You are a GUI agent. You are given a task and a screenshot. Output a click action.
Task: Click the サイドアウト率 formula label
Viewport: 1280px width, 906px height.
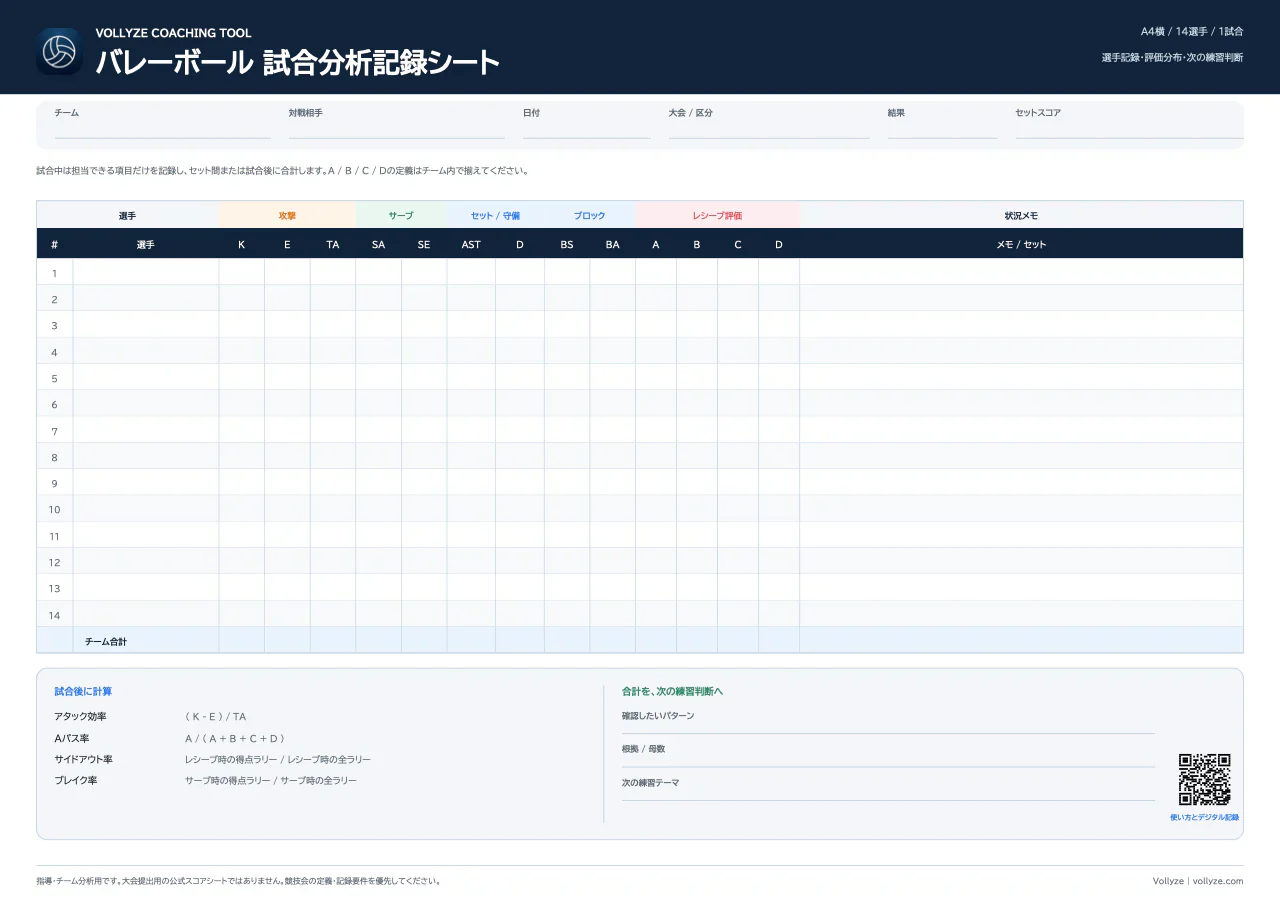click(x=83, y=759)
